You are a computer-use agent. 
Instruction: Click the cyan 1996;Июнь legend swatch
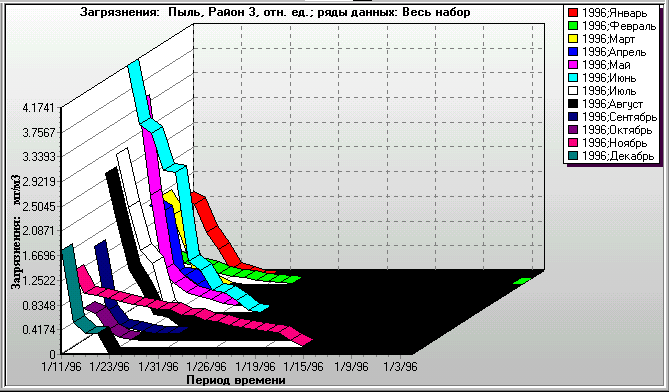click(573, 78)
